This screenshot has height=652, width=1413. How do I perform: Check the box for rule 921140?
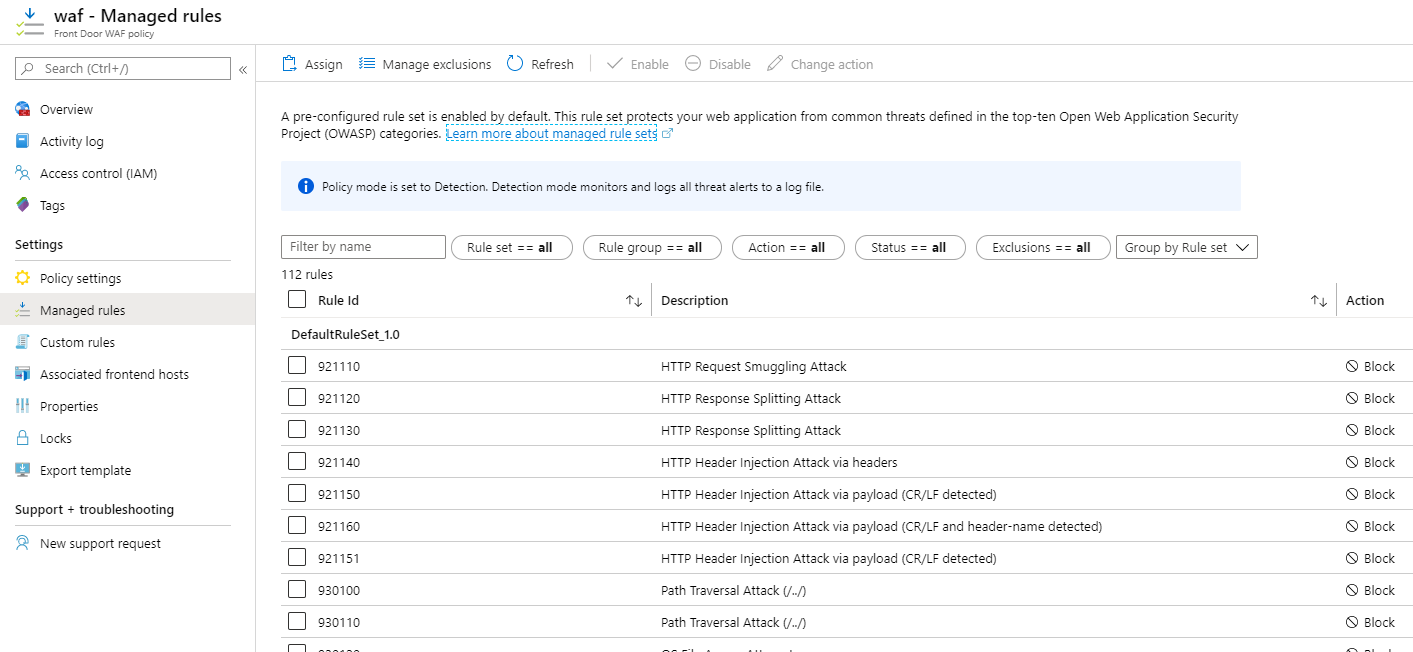[297, 461]
